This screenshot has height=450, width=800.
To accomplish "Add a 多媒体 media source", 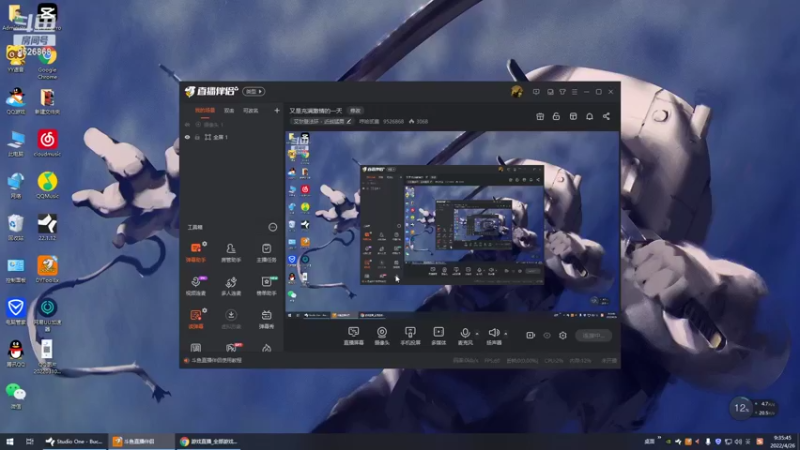I will pos(439,336).
